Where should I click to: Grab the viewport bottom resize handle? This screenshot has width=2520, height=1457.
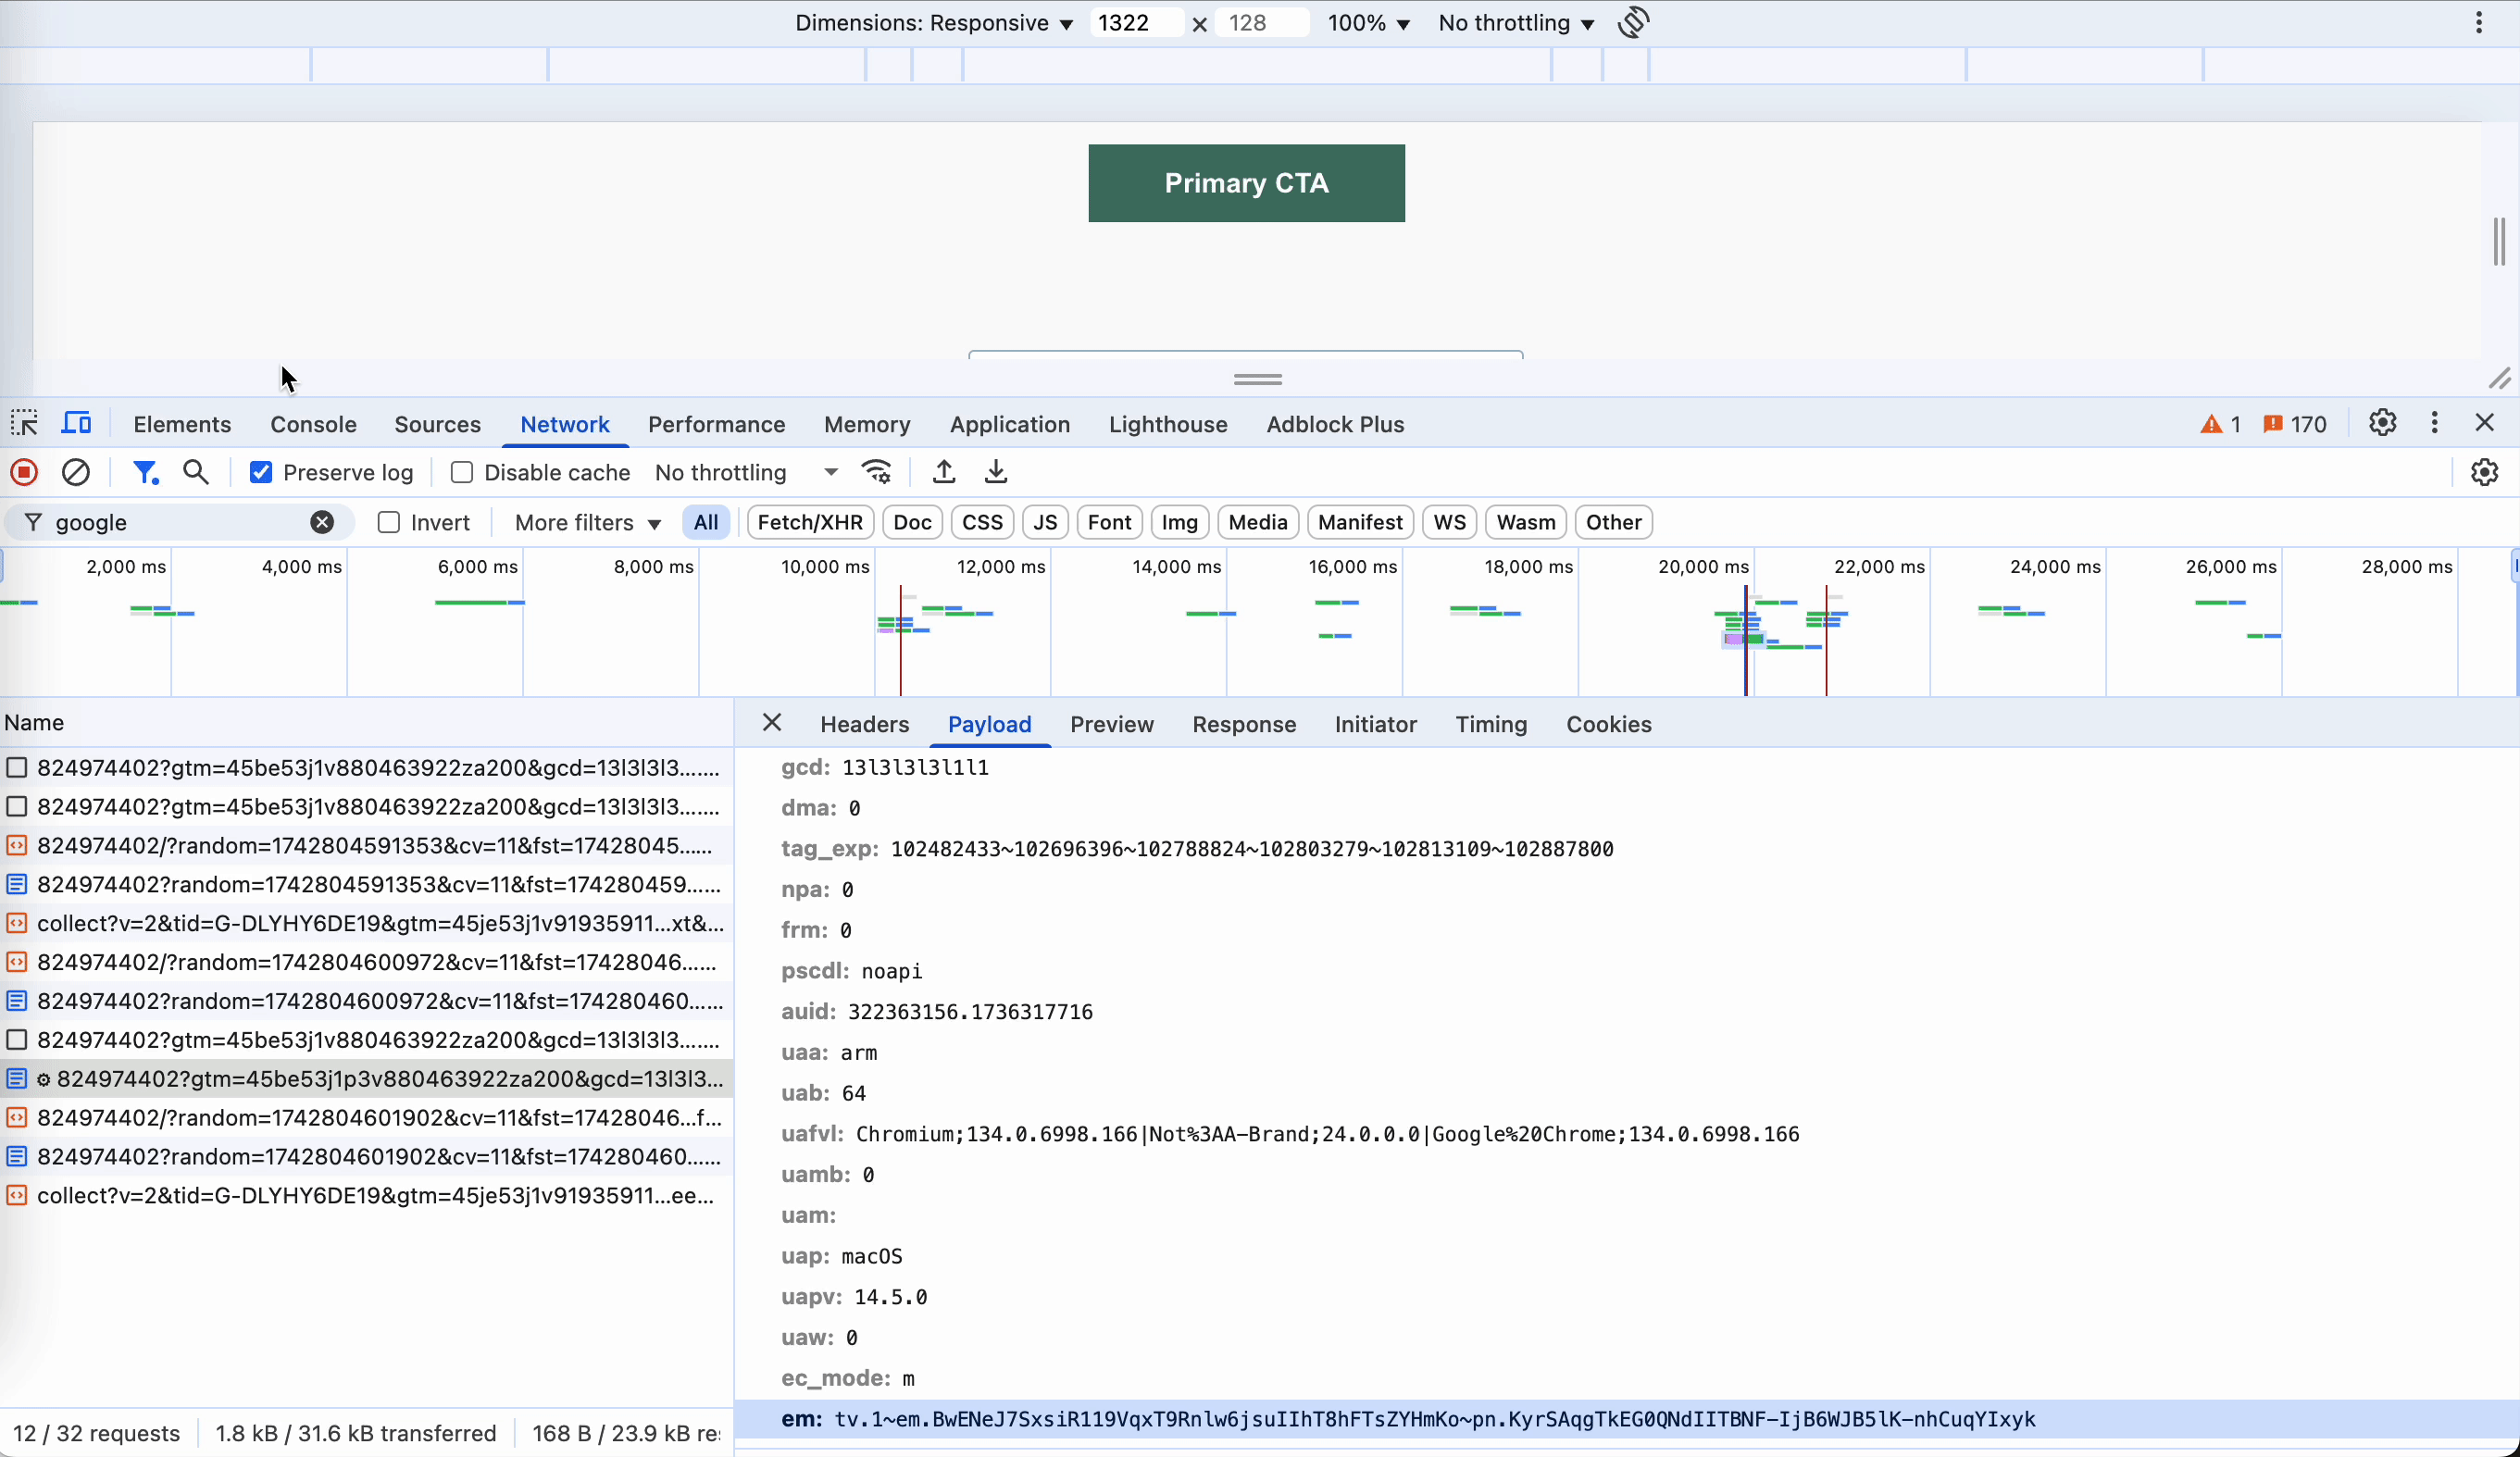click(1258, 379)
